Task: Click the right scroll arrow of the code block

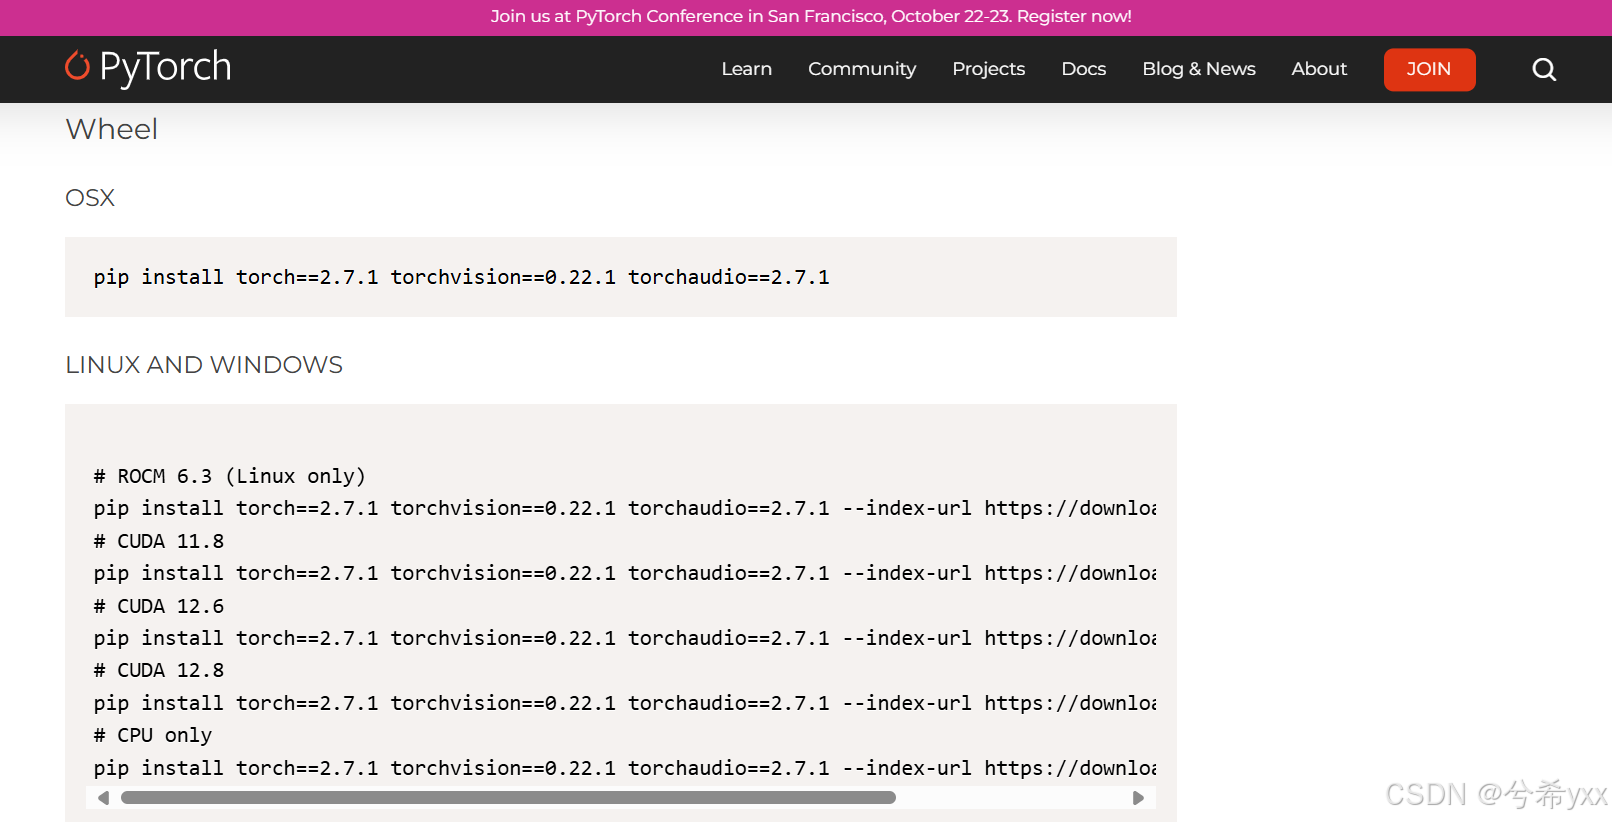Action: coord(1137,798)
